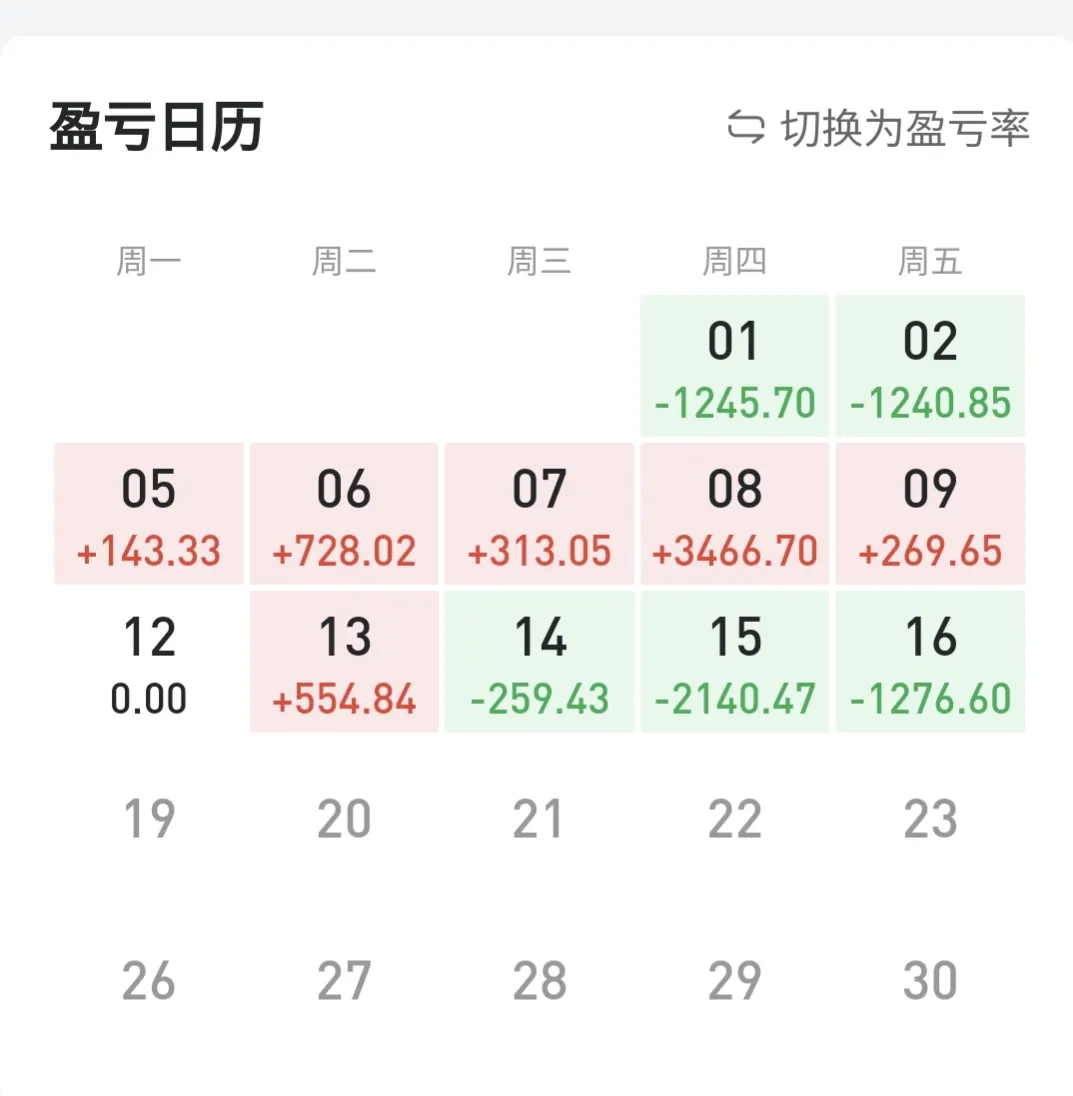Select the greyed-out day 30
The image size is (1073, 1096).
point(930,981)
